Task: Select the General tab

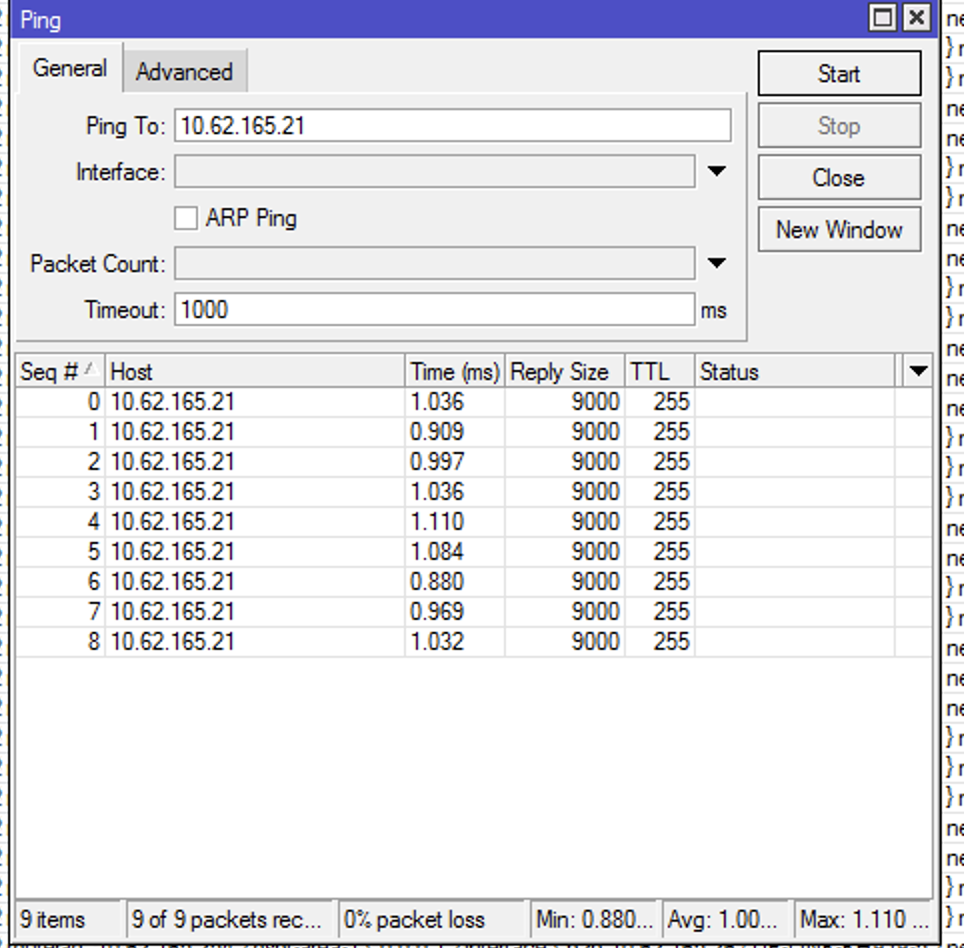Action: pyautogui.click(x=69, y=68)
